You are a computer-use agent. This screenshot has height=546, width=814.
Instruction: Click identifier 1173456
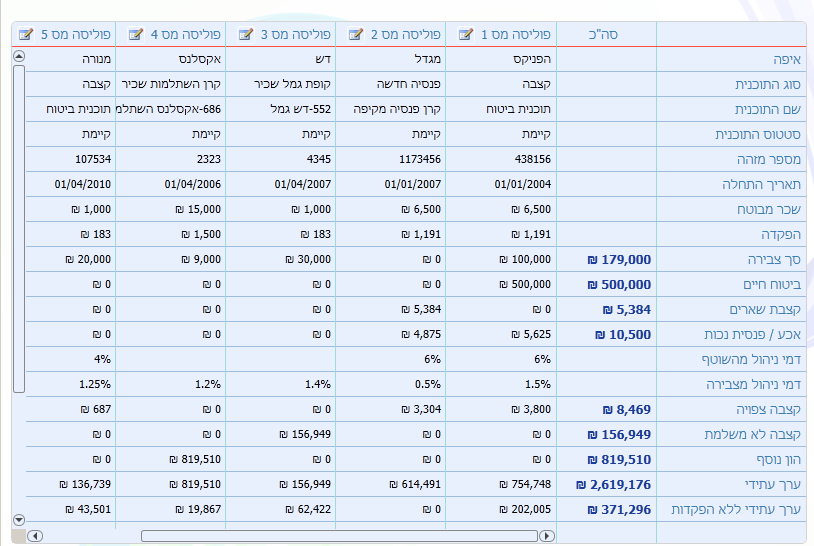pos(419,159)
